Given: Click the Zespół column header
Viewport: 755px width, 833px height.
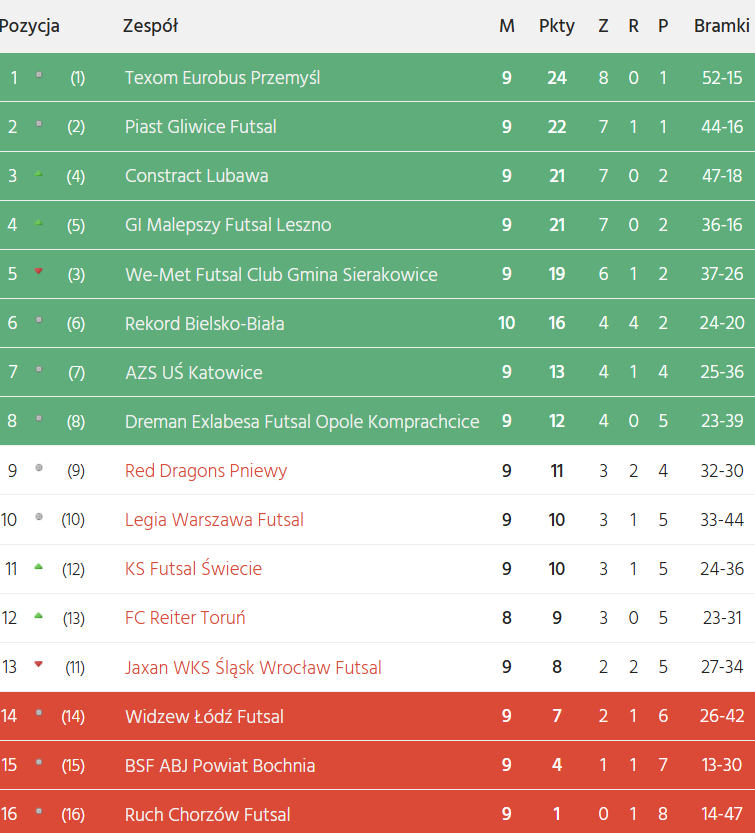Looking at the screenshot, I should pos(150,26).
